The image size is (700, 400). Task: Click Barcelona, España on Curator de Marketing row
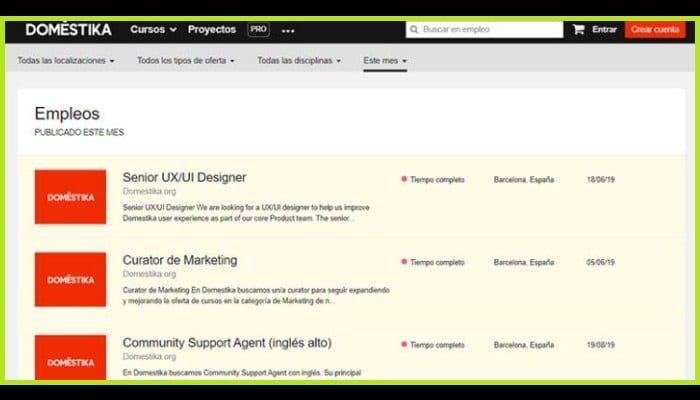click(x=524, y=262)
